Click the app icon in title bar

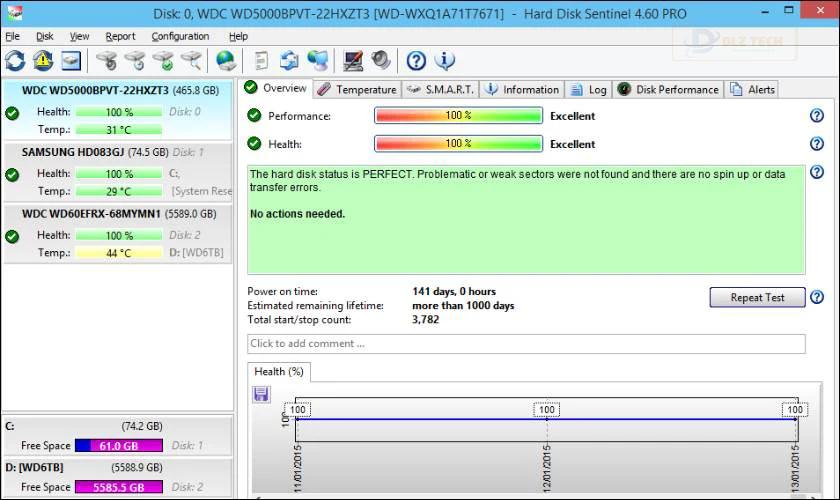(13, 13)
